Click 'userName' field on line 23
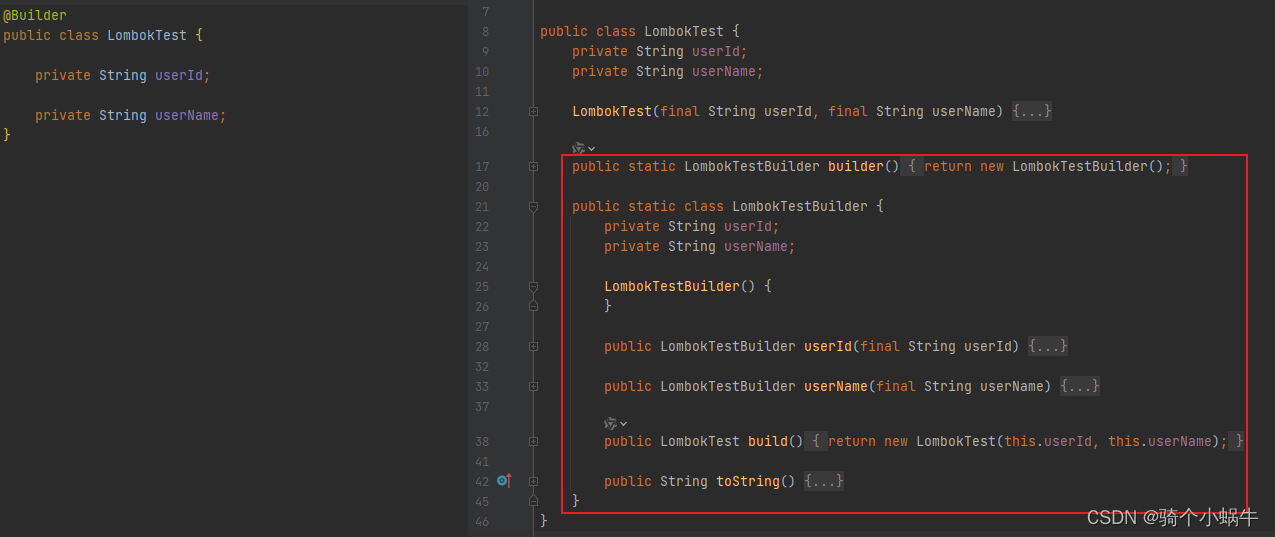 [756, 246]
